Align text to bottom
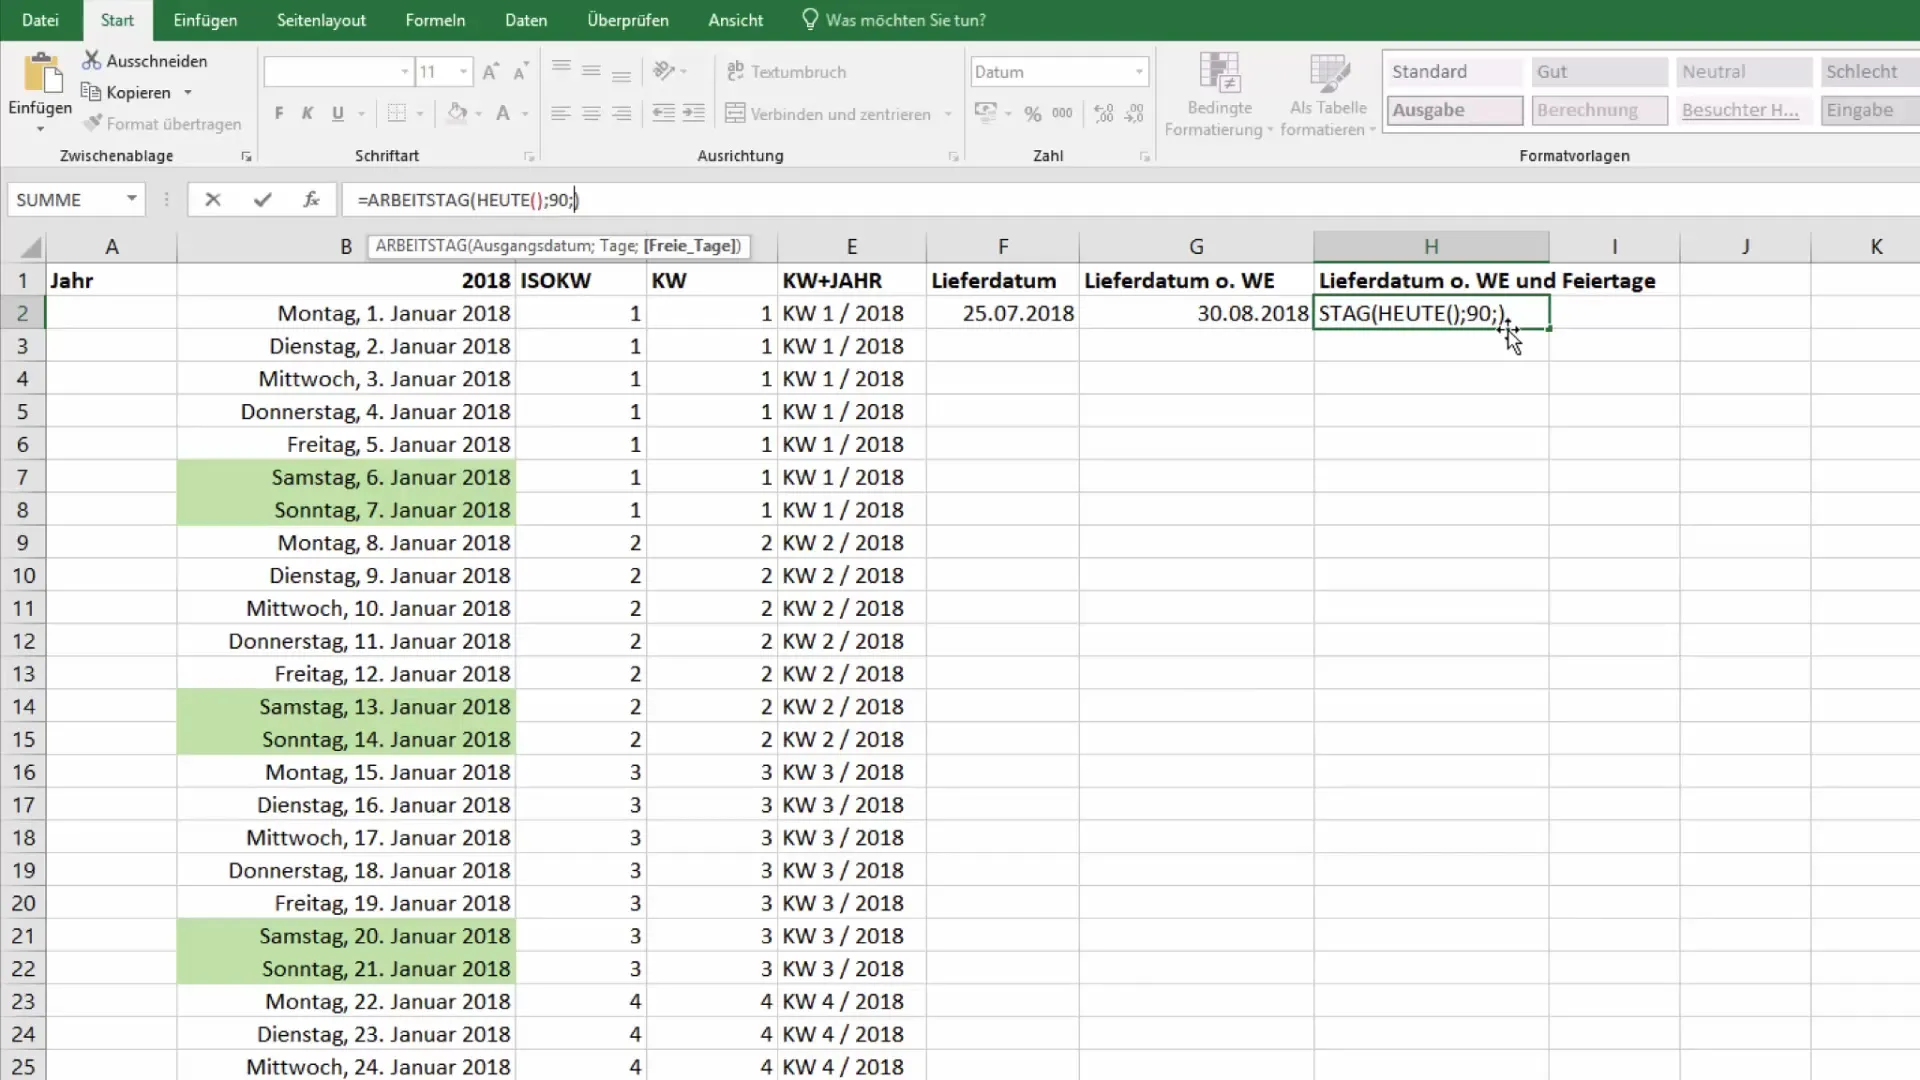This screenshot has width=1920, height=1080. click(621, 73)
